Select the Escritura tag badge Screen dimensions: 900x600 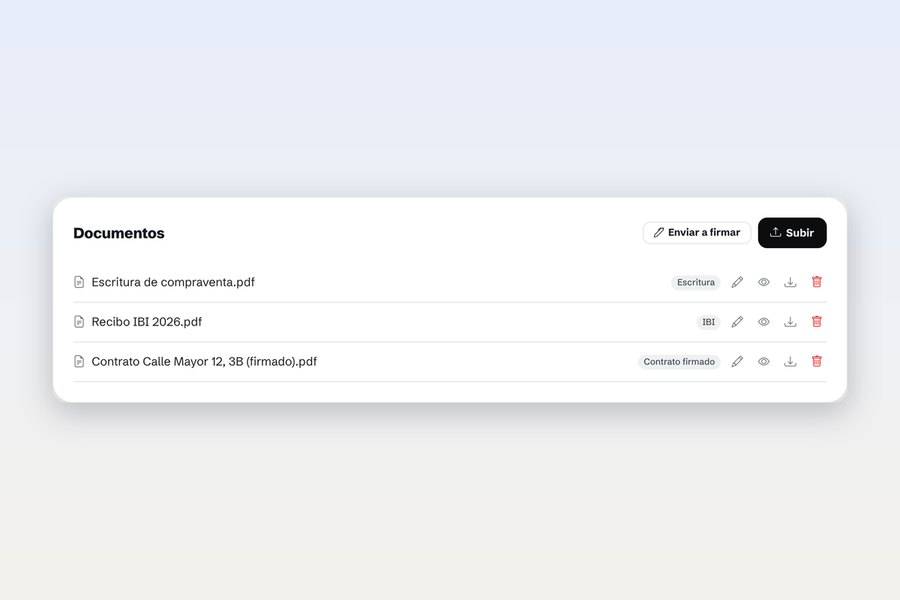pos(696,282)
